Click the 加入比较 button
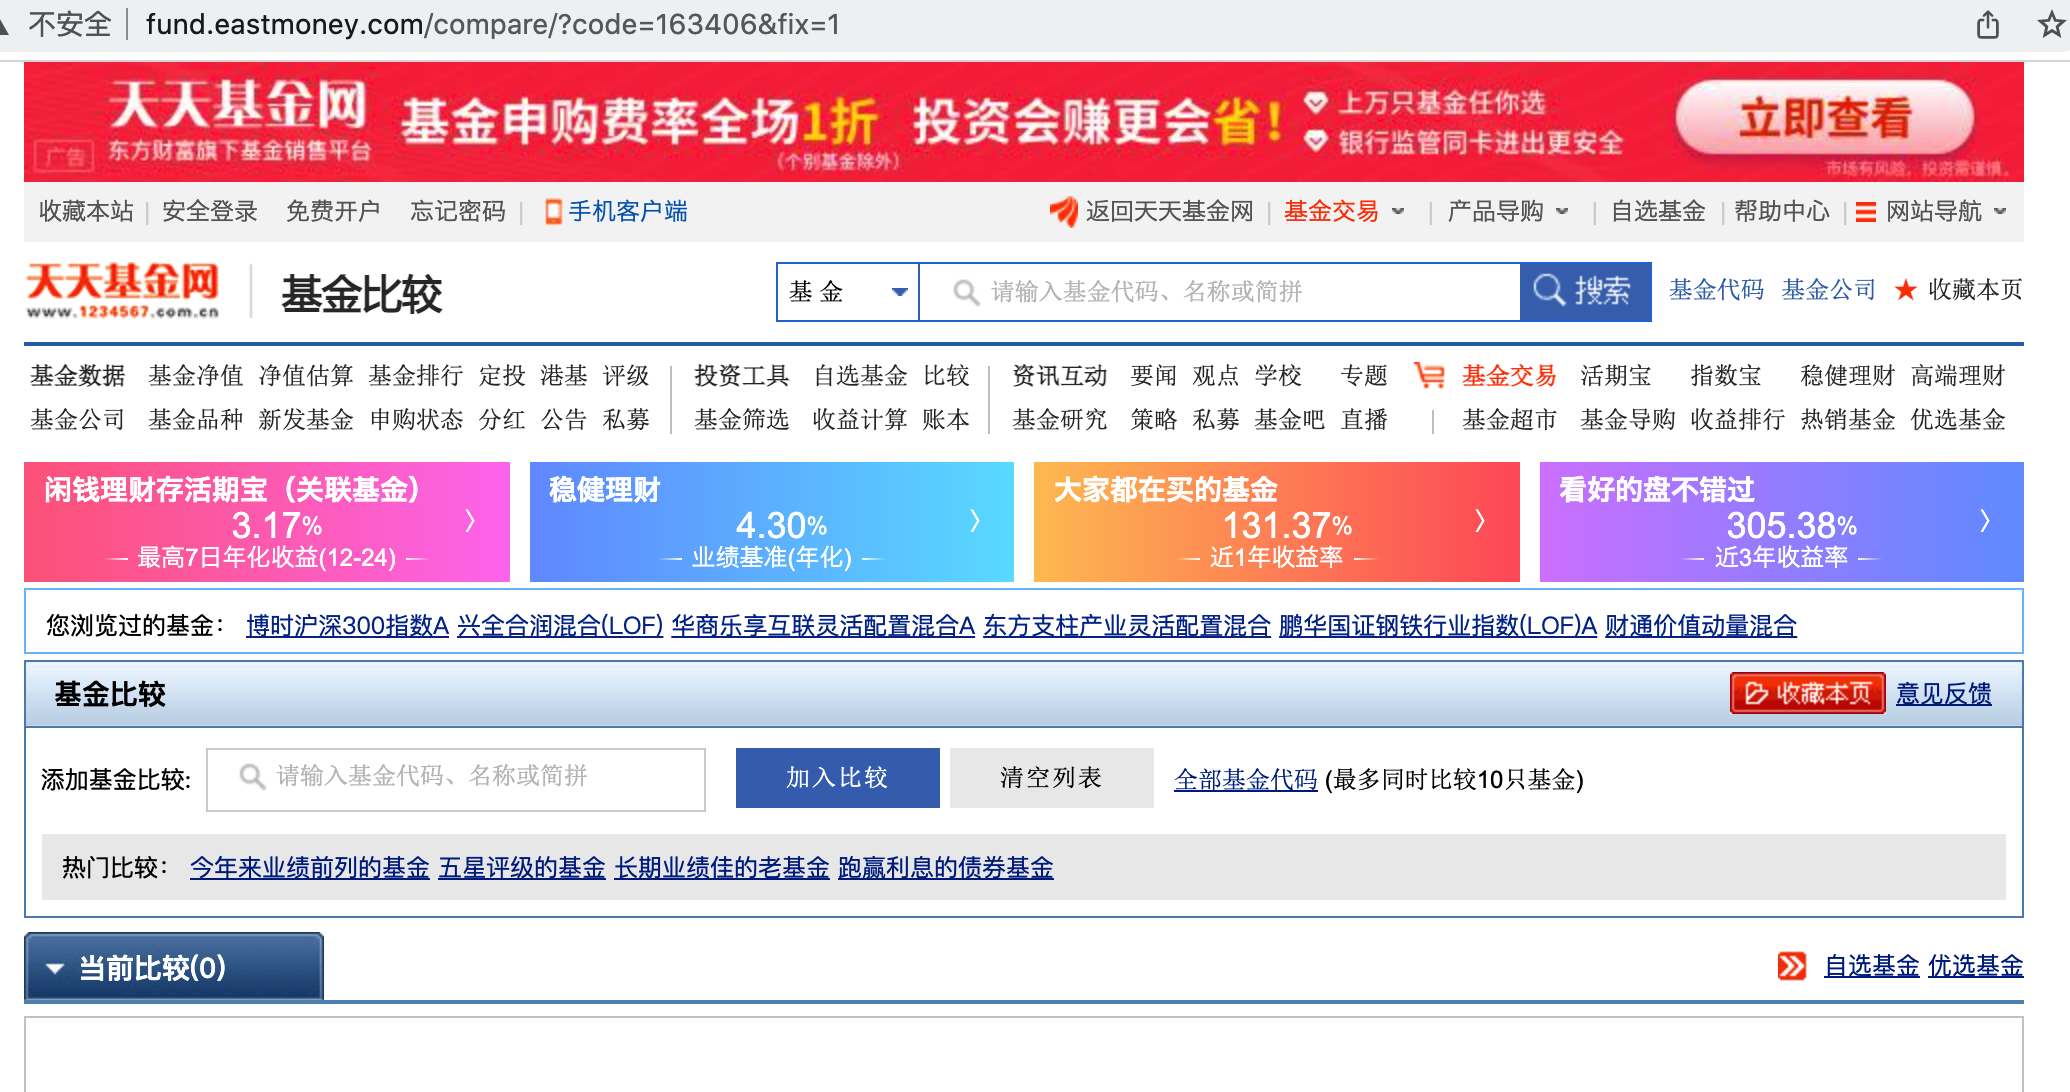The image size is (2070, 1092). coord(837,778)
